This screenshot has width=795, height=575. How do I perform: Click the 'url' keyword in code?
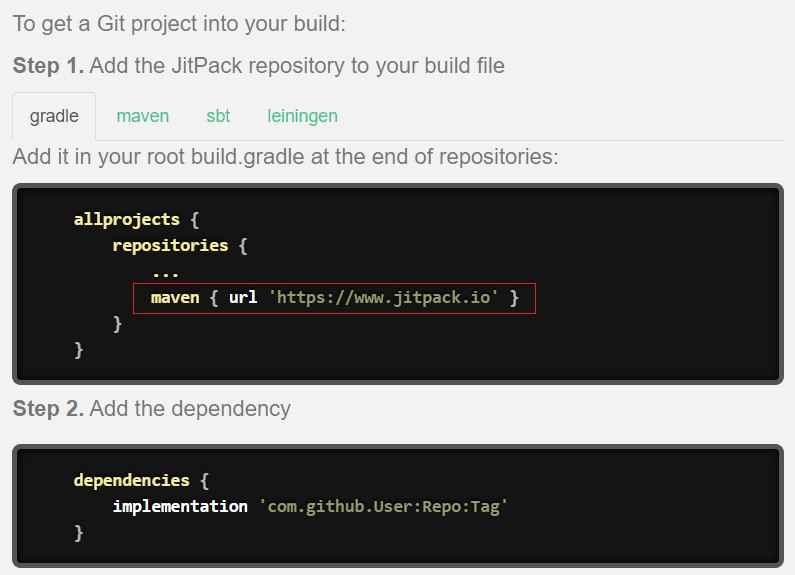click(243, 297)
